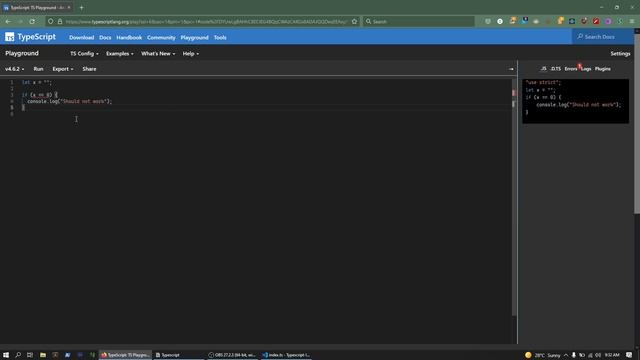Switch to the .D.TS tab
This screenshot has width=640, height=360.
coord(556,69)
